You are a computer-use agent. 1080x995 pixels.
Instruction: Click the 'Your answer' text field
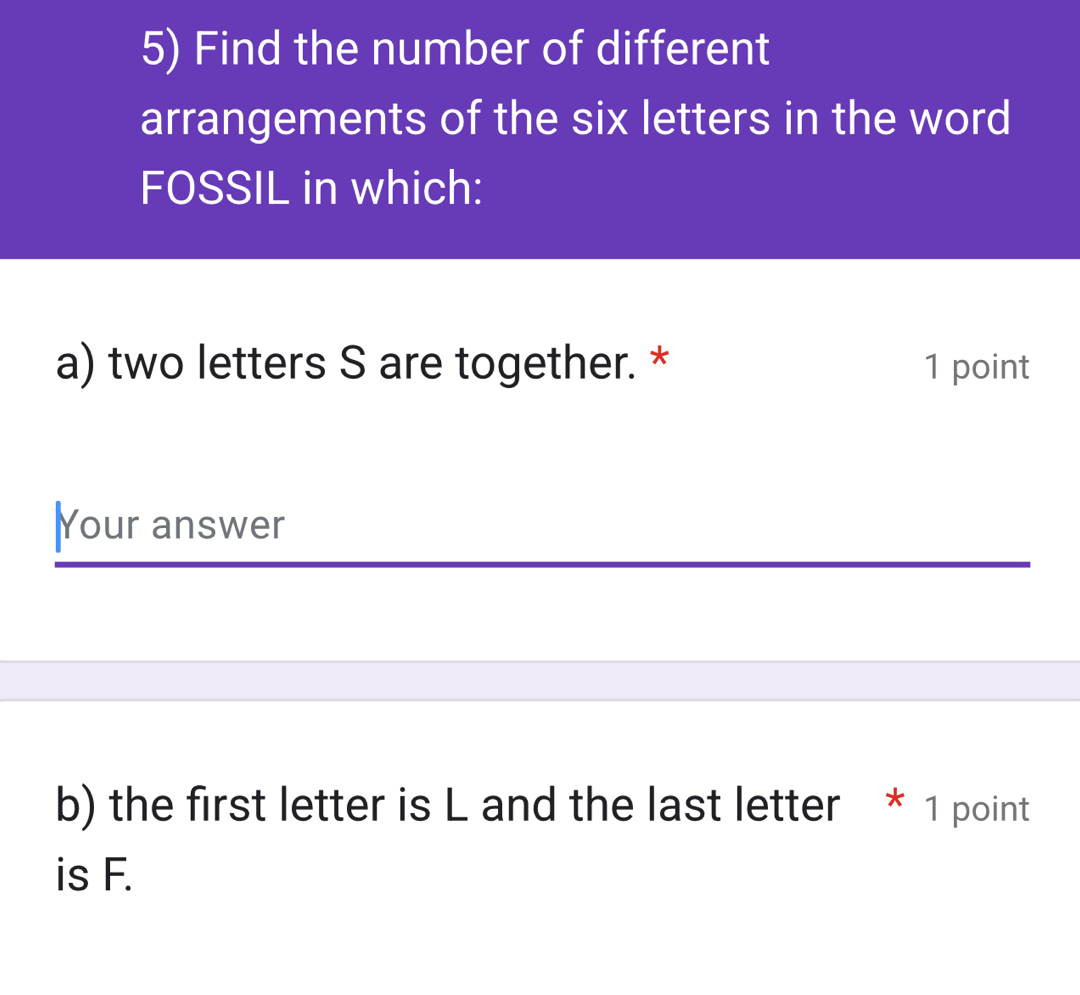coord(540,526)
